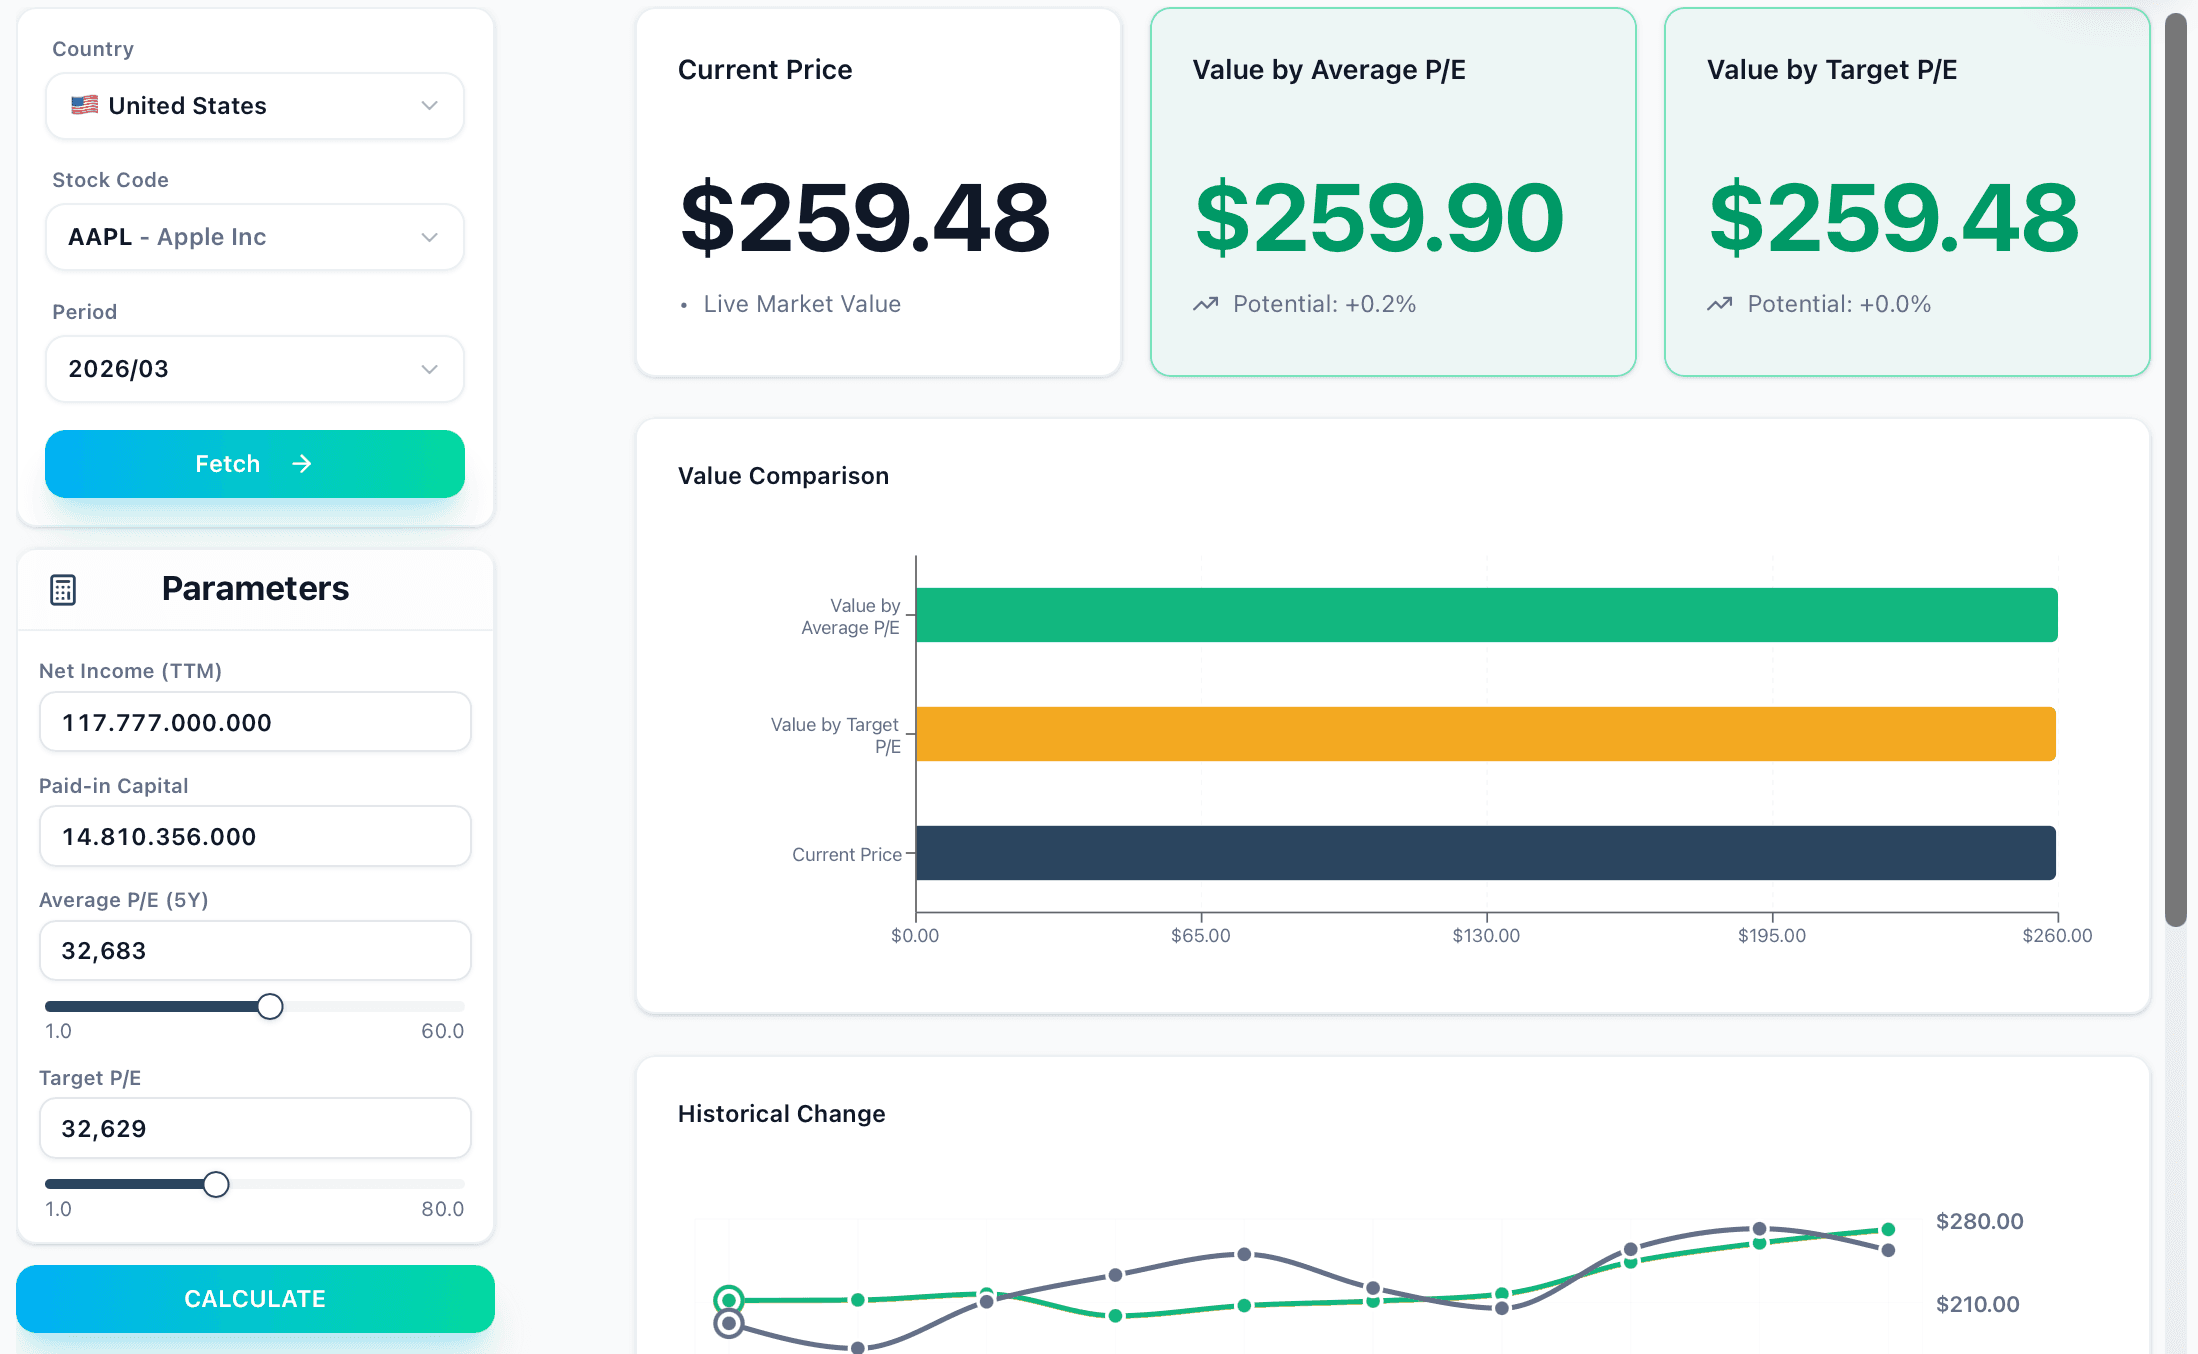
Task: Click the Value by Target P/E card
Action: pyautogui.click(x=1907, y=193)
